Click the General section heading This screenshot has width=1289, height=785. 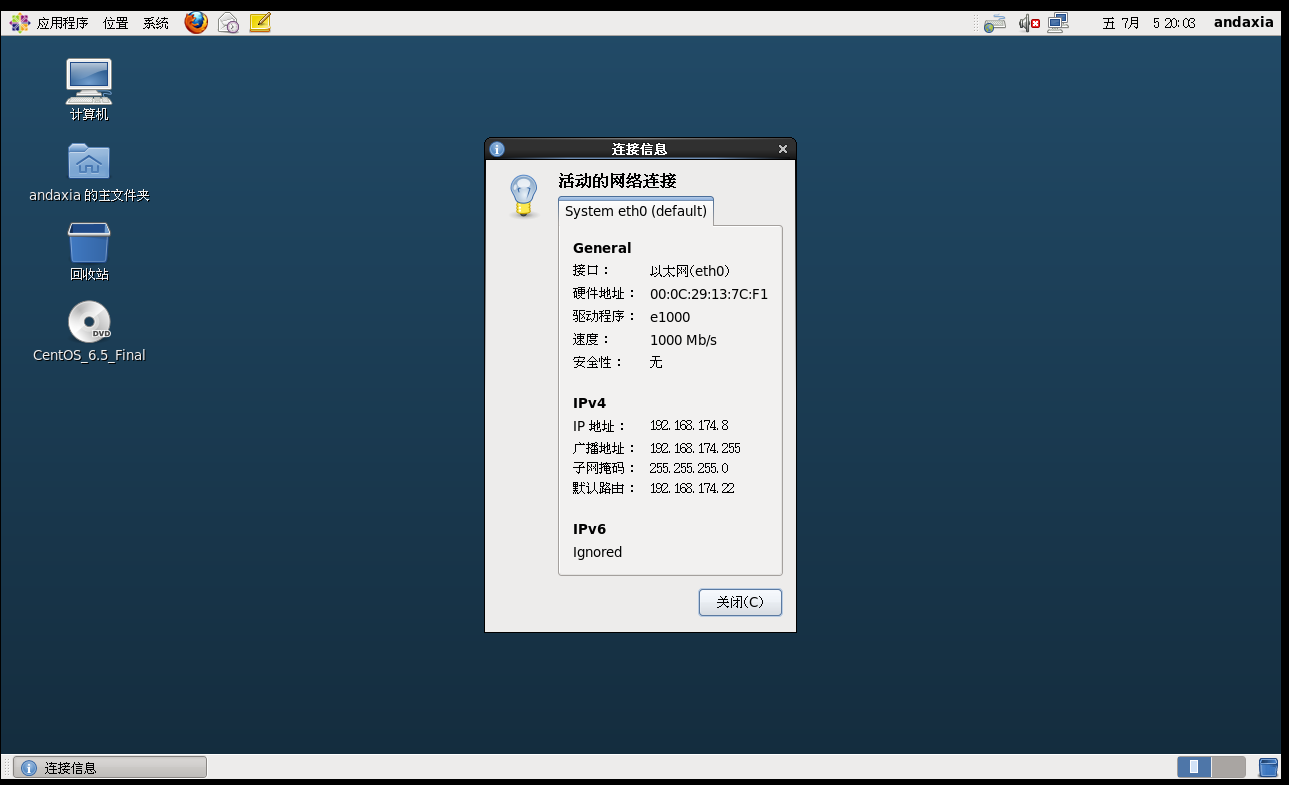click(x=602, y=248)
